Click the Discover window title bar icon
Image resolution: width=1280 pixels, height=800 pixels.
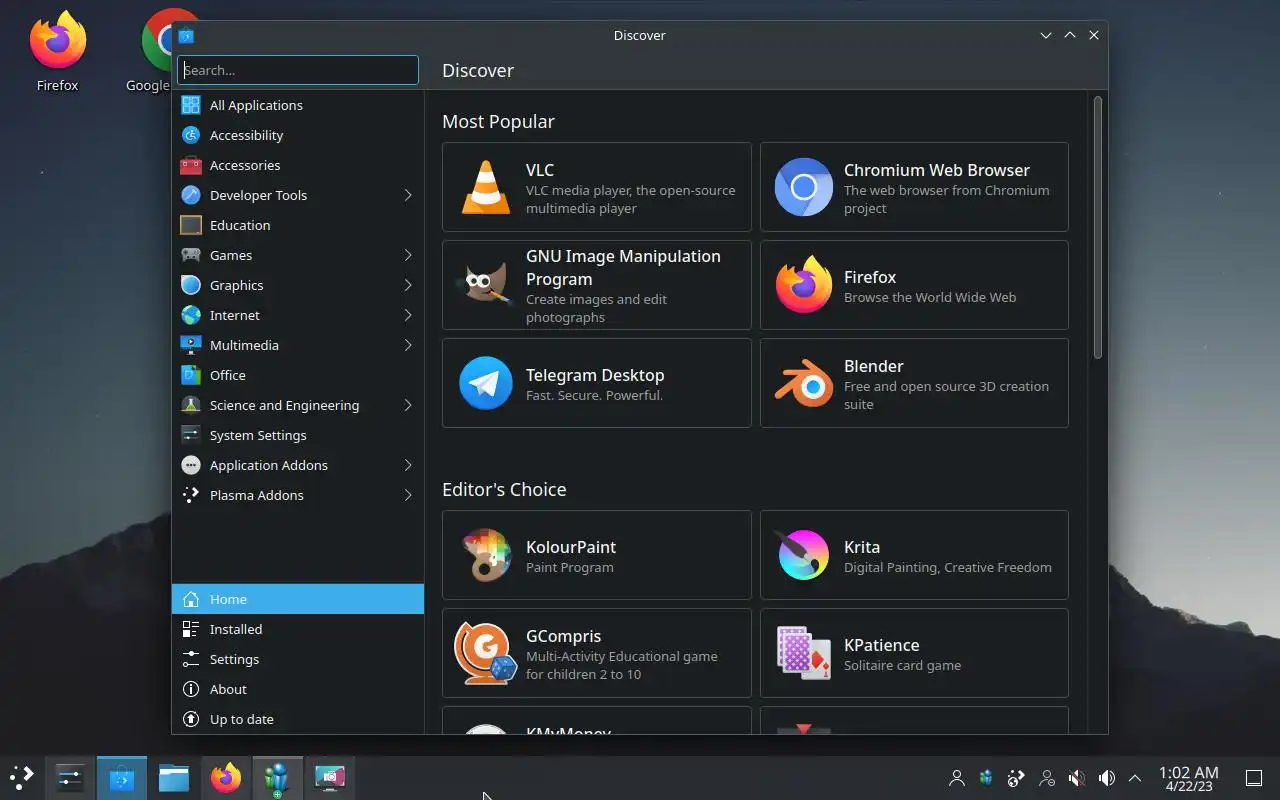tap(186, 35)
